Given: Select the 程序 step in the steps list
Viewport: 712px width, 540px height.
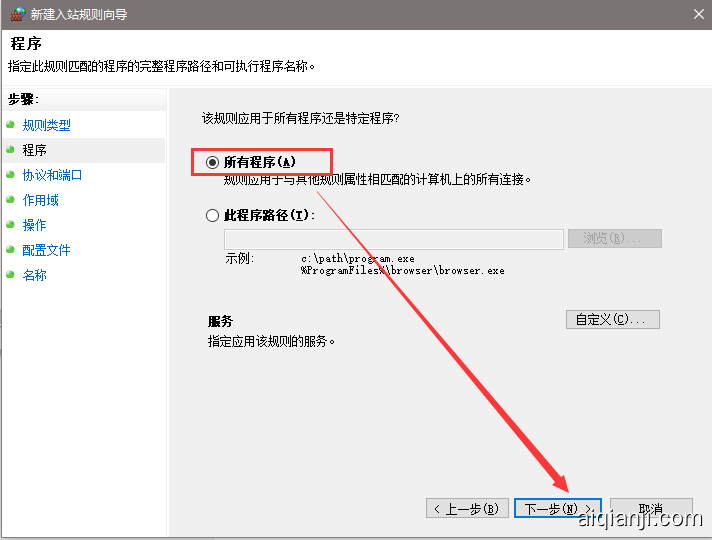Looking at the screenshot, I should pos(34,150).
